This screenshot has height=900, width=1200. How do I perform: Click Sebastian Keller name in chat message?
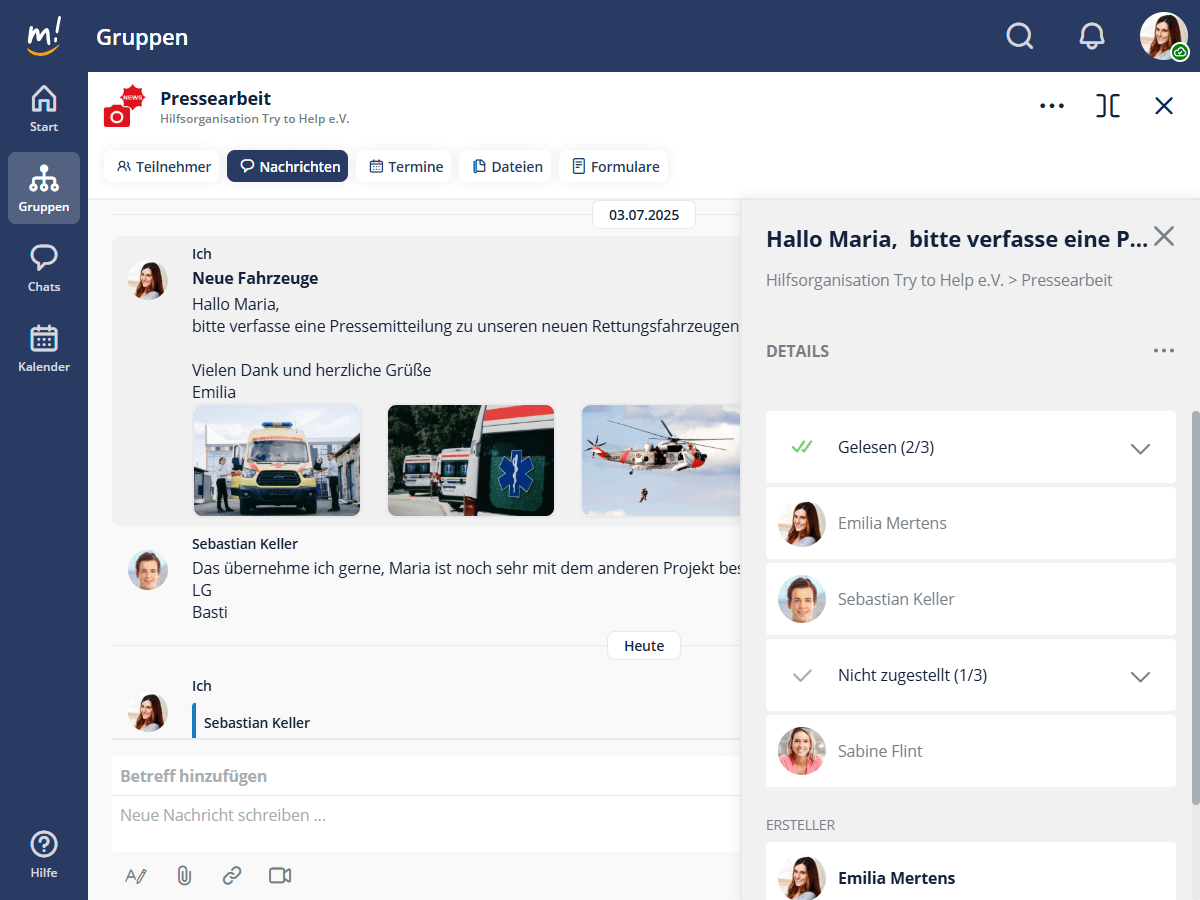(x=245, y=544)
